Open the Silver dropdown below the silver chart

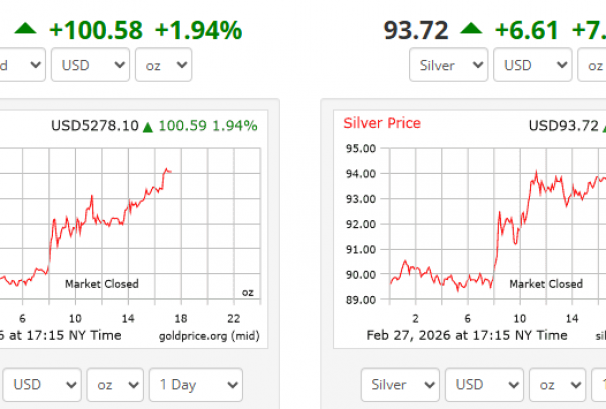click(x=399, y=384)
